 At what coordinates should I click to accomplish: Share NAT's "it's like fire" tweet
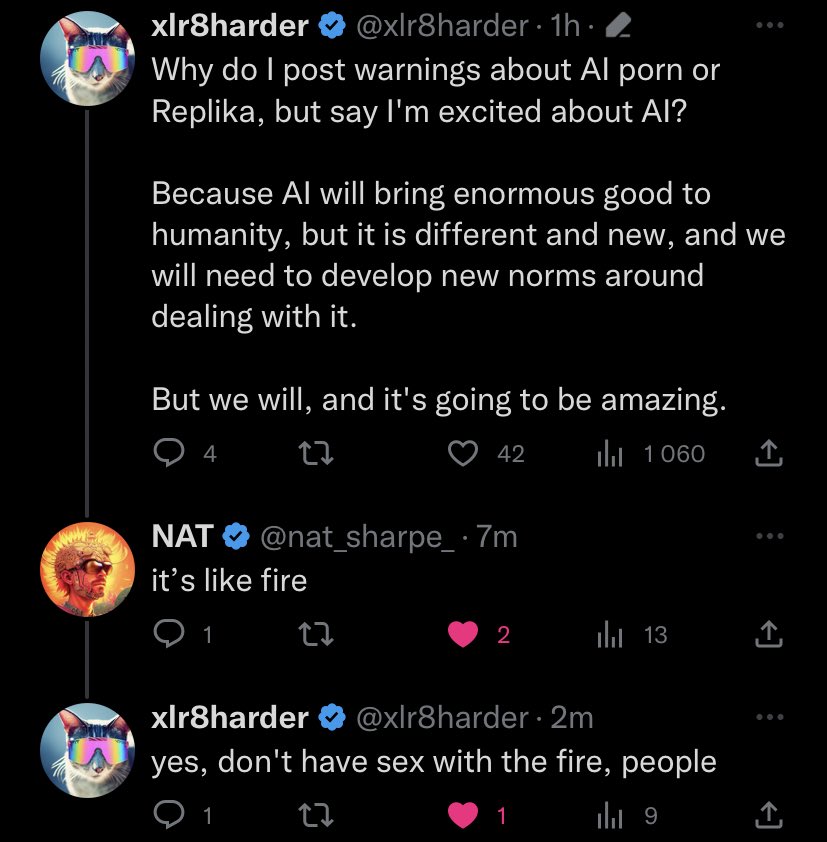point(766,635)
